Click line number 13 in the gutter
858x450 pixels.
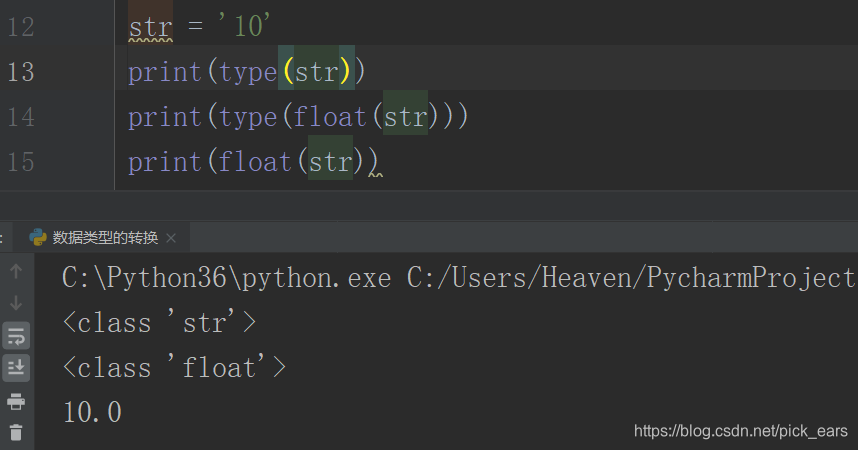21,72
